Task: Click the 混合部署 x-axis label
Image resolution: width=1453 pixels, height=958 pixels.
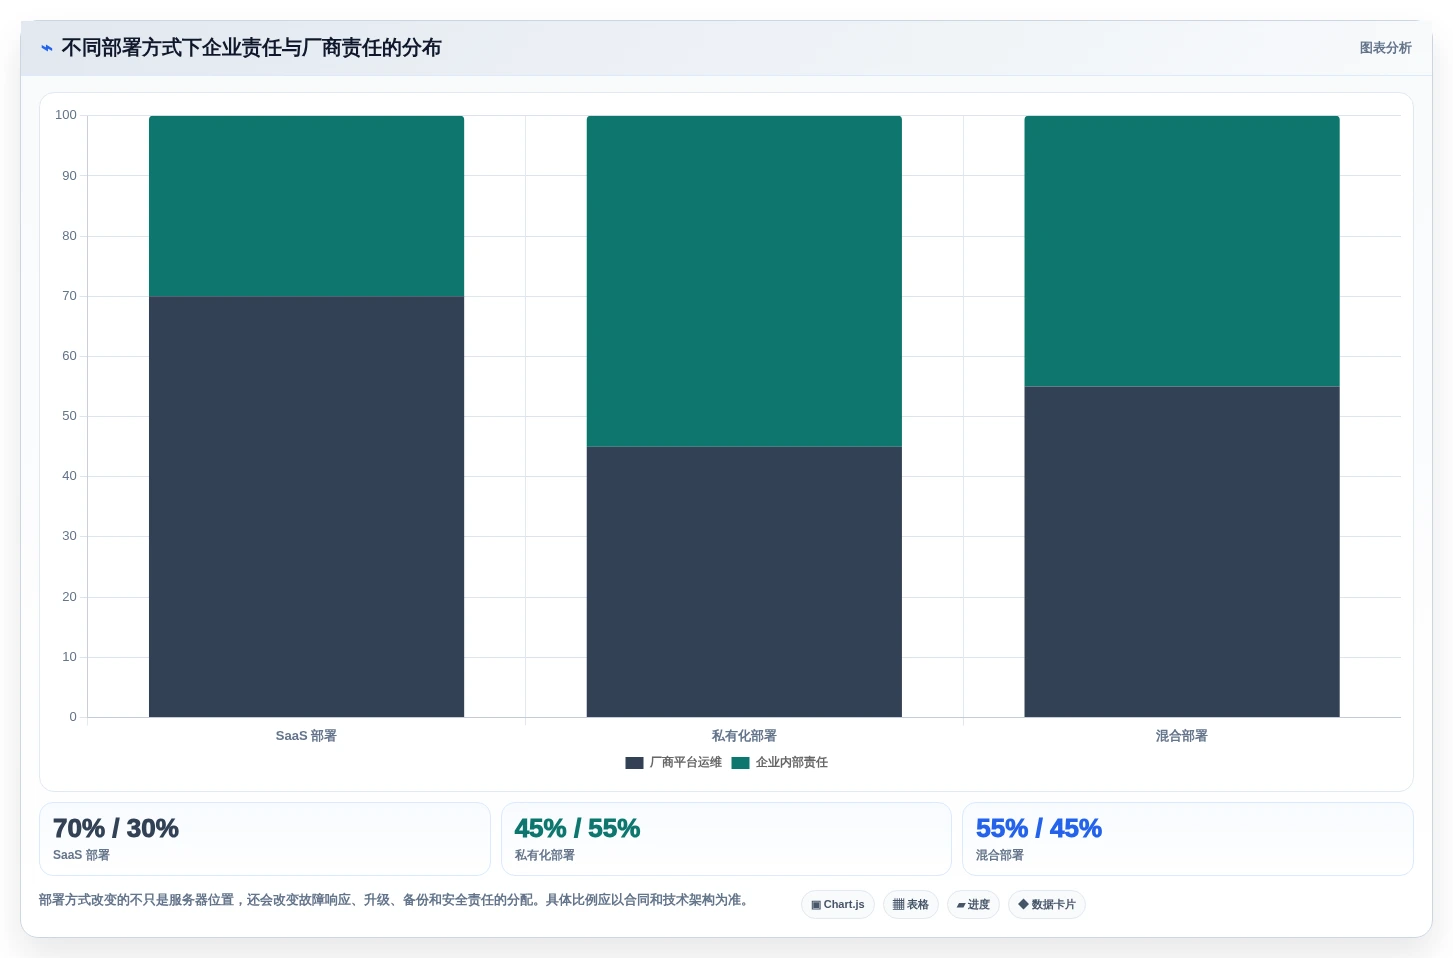Action: 1182,736
